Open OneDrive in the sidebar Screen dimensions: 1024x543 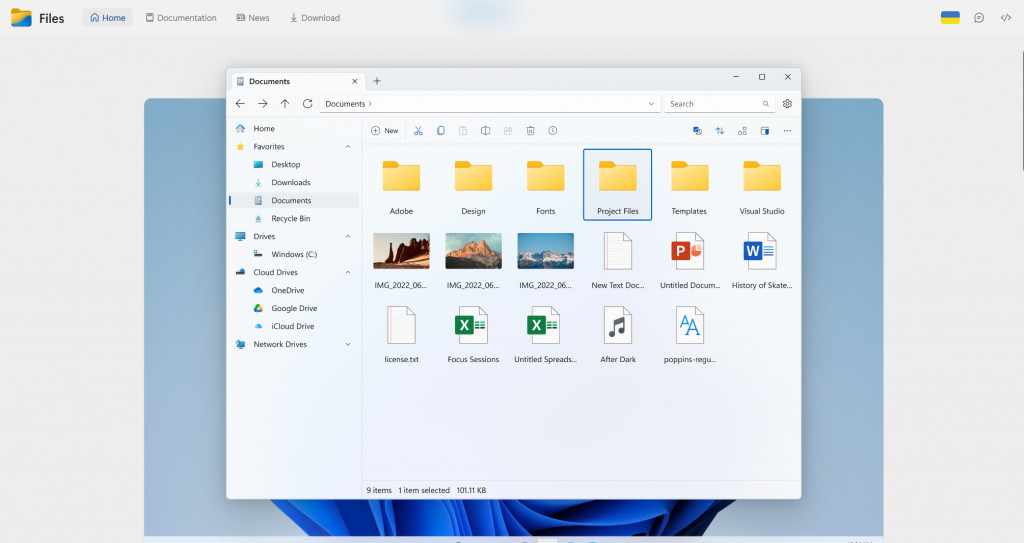(295, 290)
